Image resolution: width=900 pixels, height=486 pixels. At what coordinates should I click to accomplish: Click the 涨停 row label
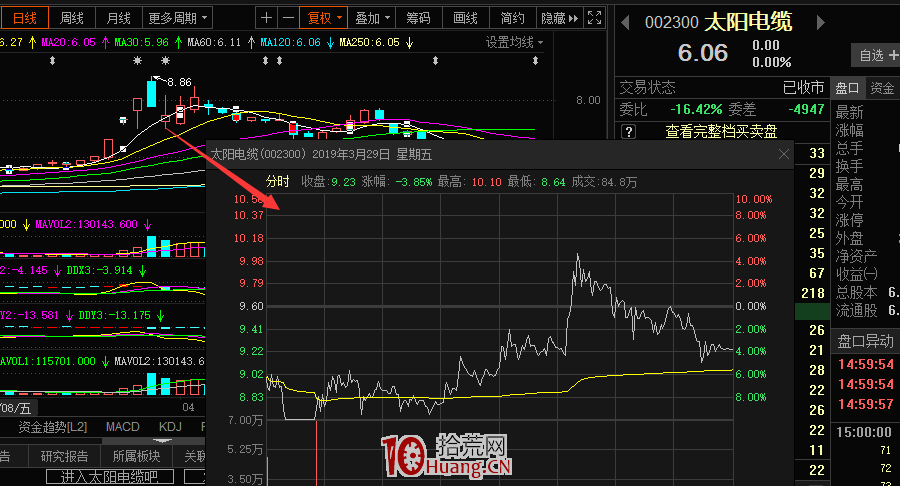coord(849,220)
